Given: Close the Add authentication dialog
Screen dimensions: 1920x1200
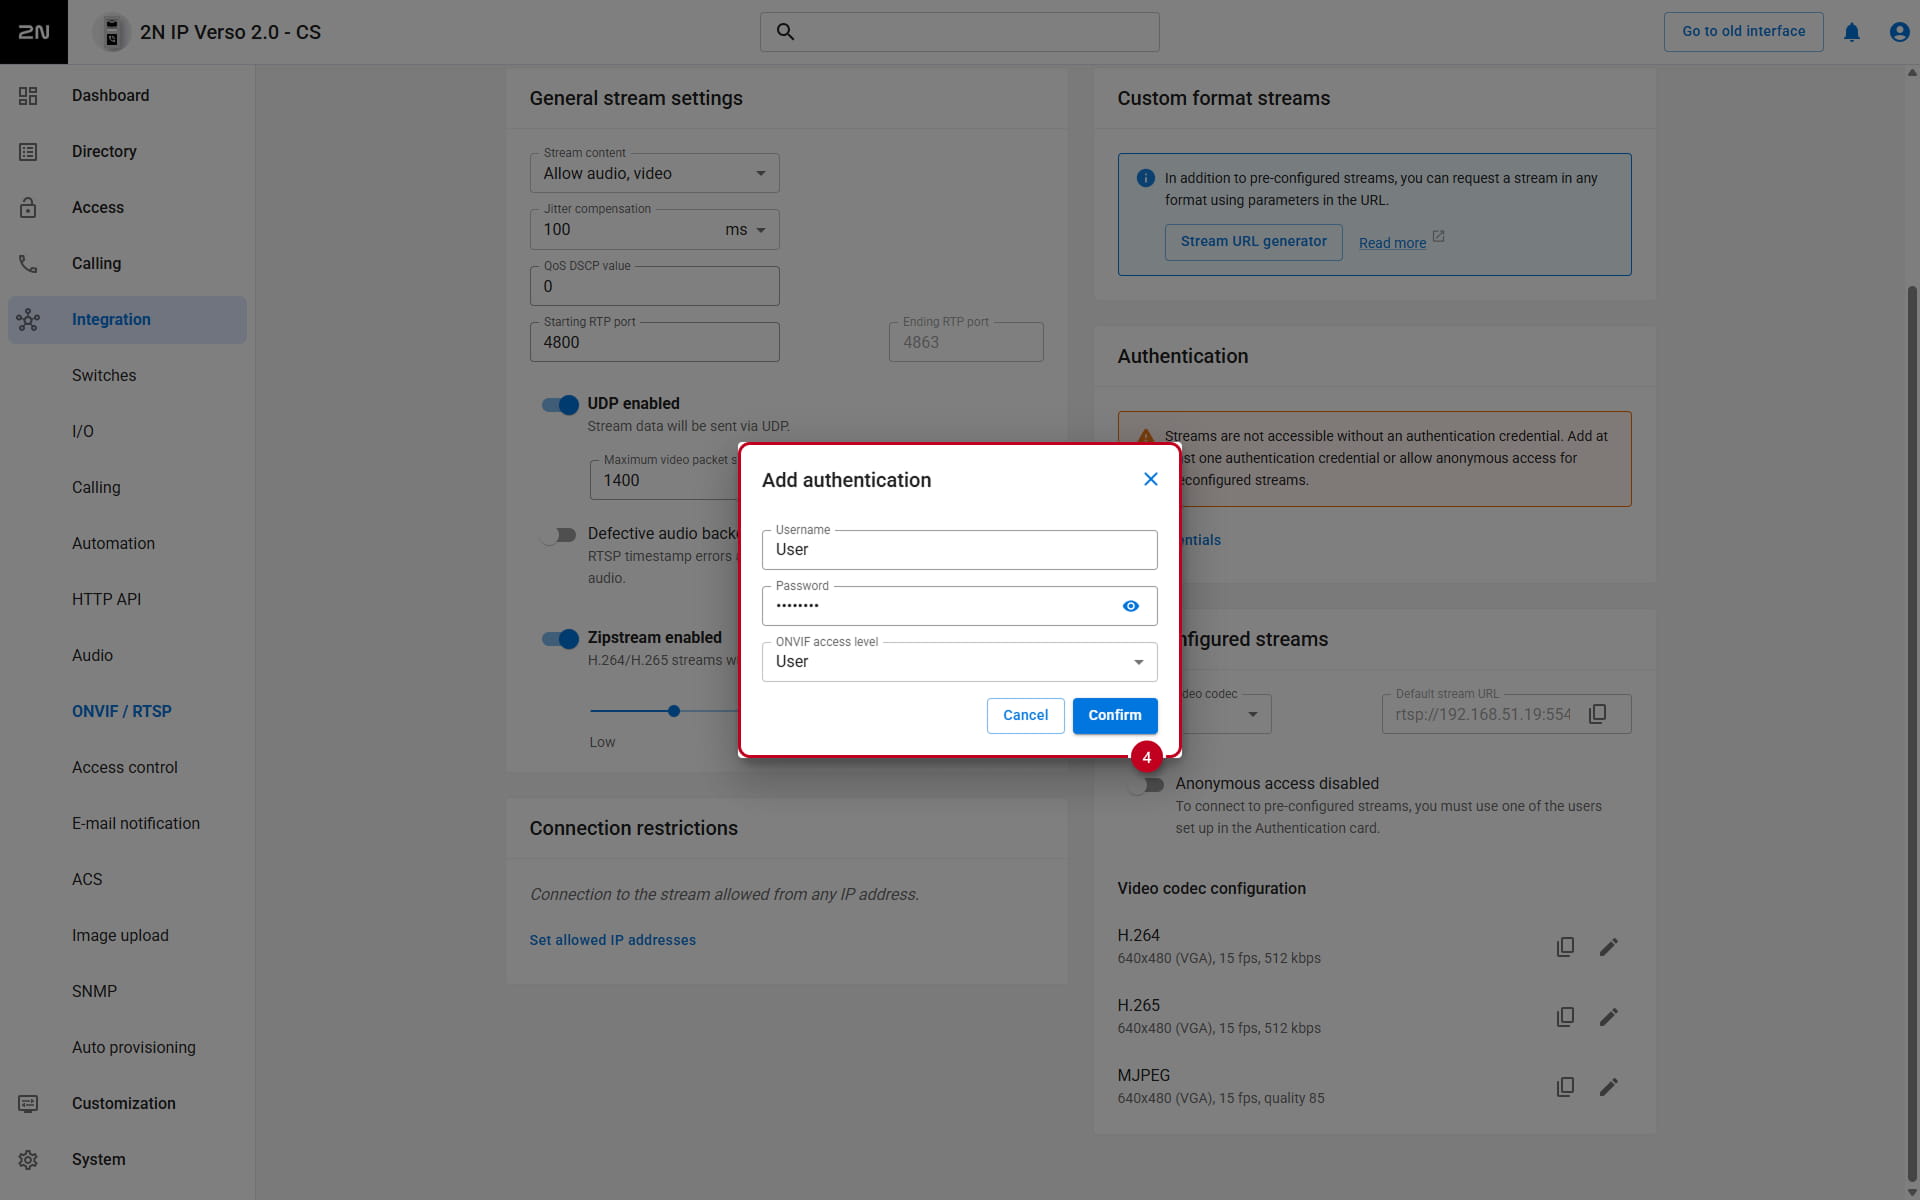Looking at the screenshot, I should coord(1151,479).
